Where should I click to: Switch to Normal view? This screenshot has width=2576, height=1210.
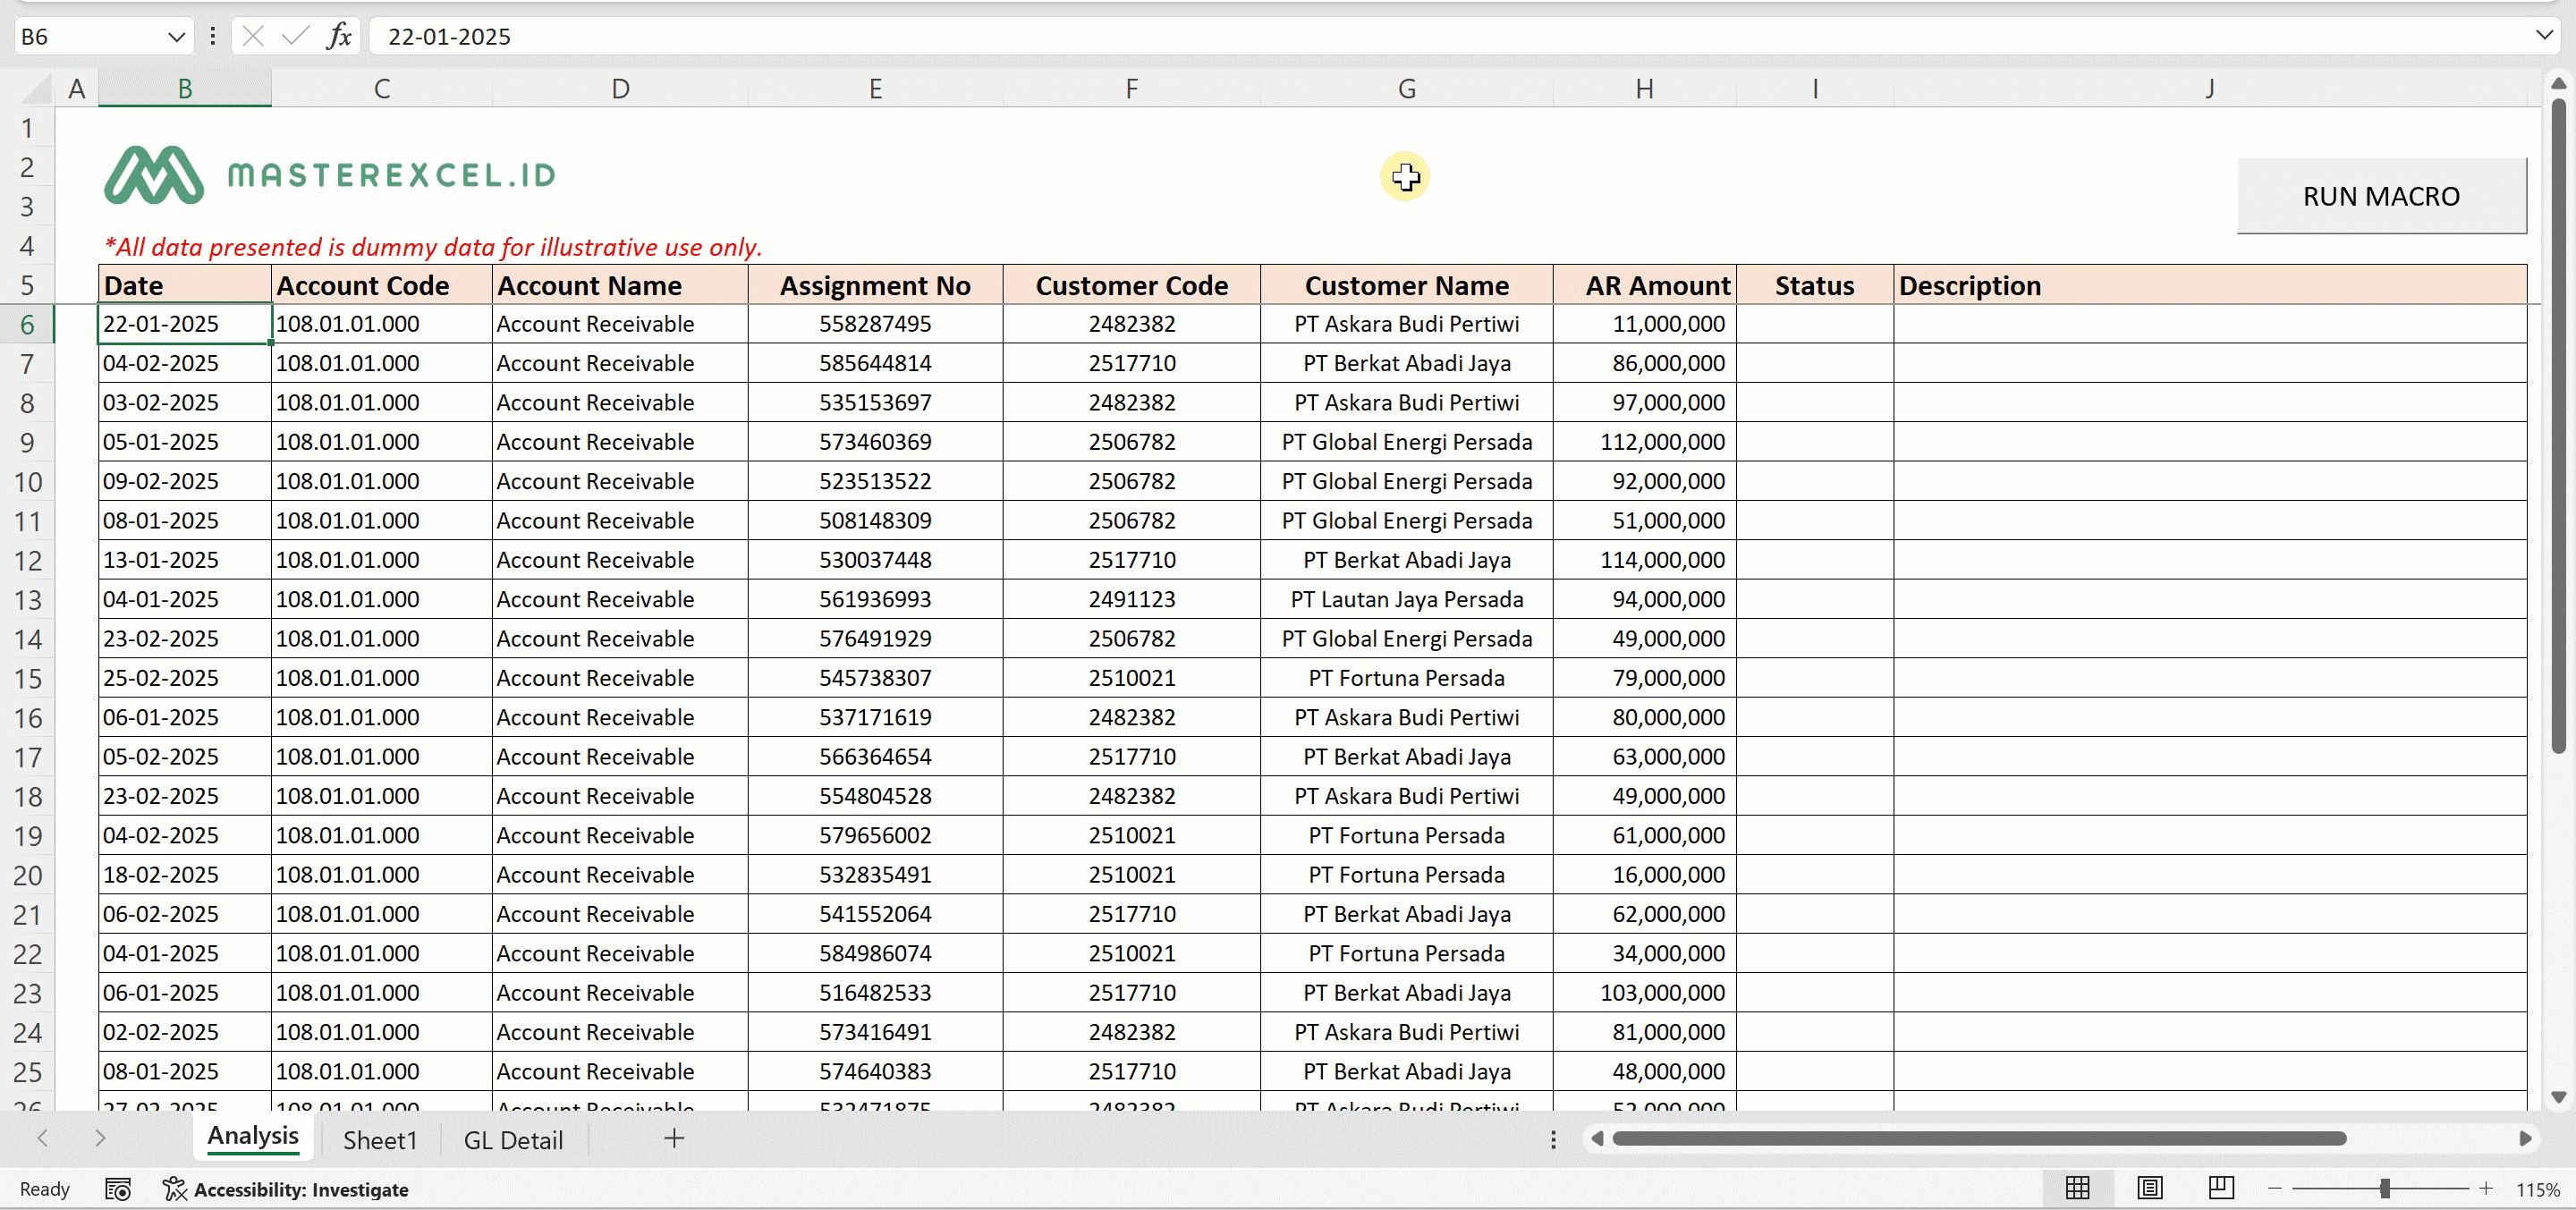pyautogui.click(x=2077, y=1188)
